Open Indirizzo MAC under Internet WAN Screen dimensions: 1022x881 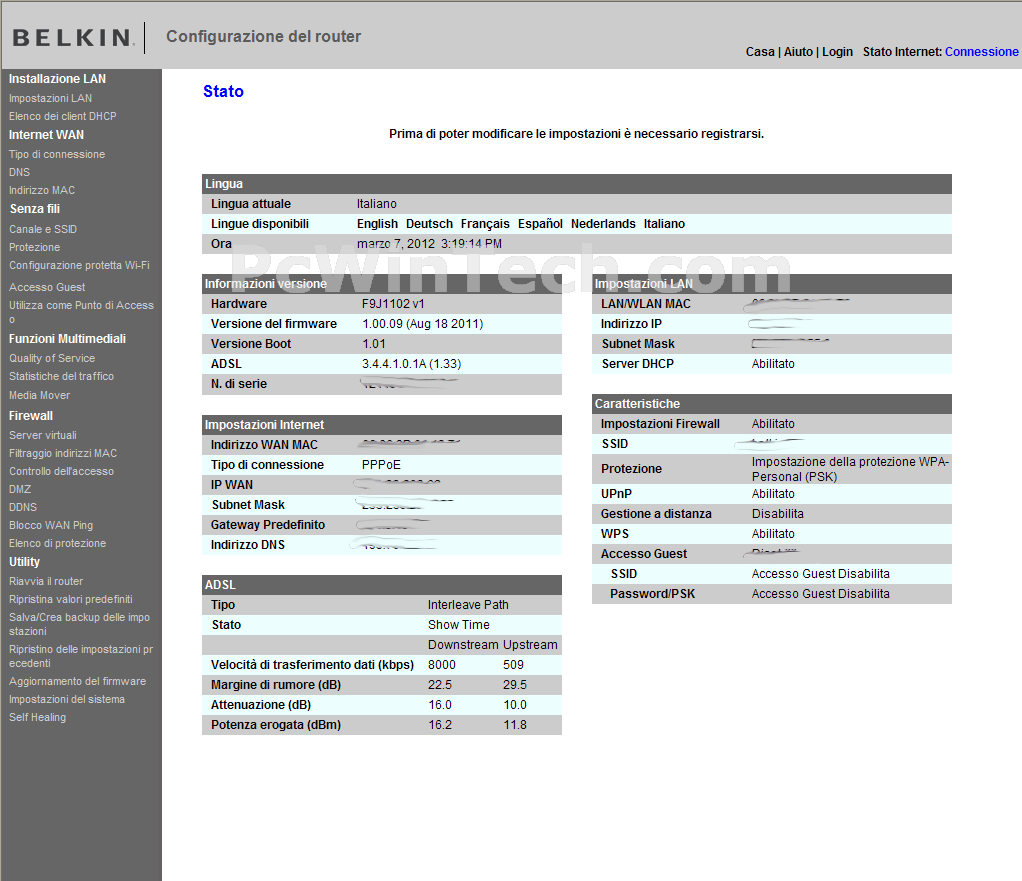coord(42,190)
